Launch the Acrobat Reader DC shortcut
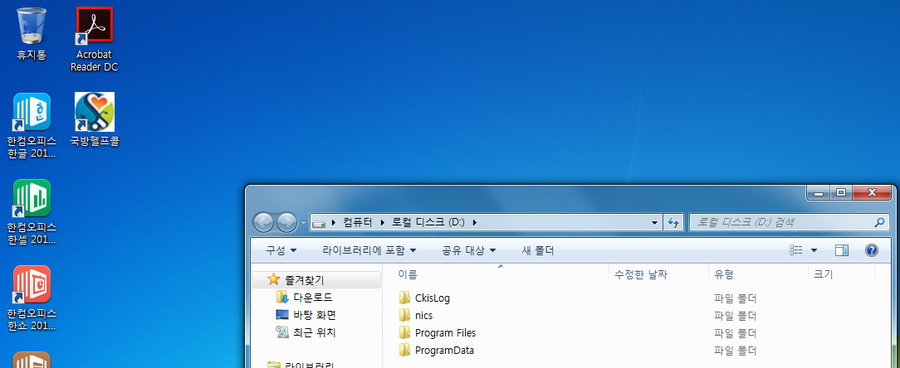The image size is (900, 368). coord(94,40)
